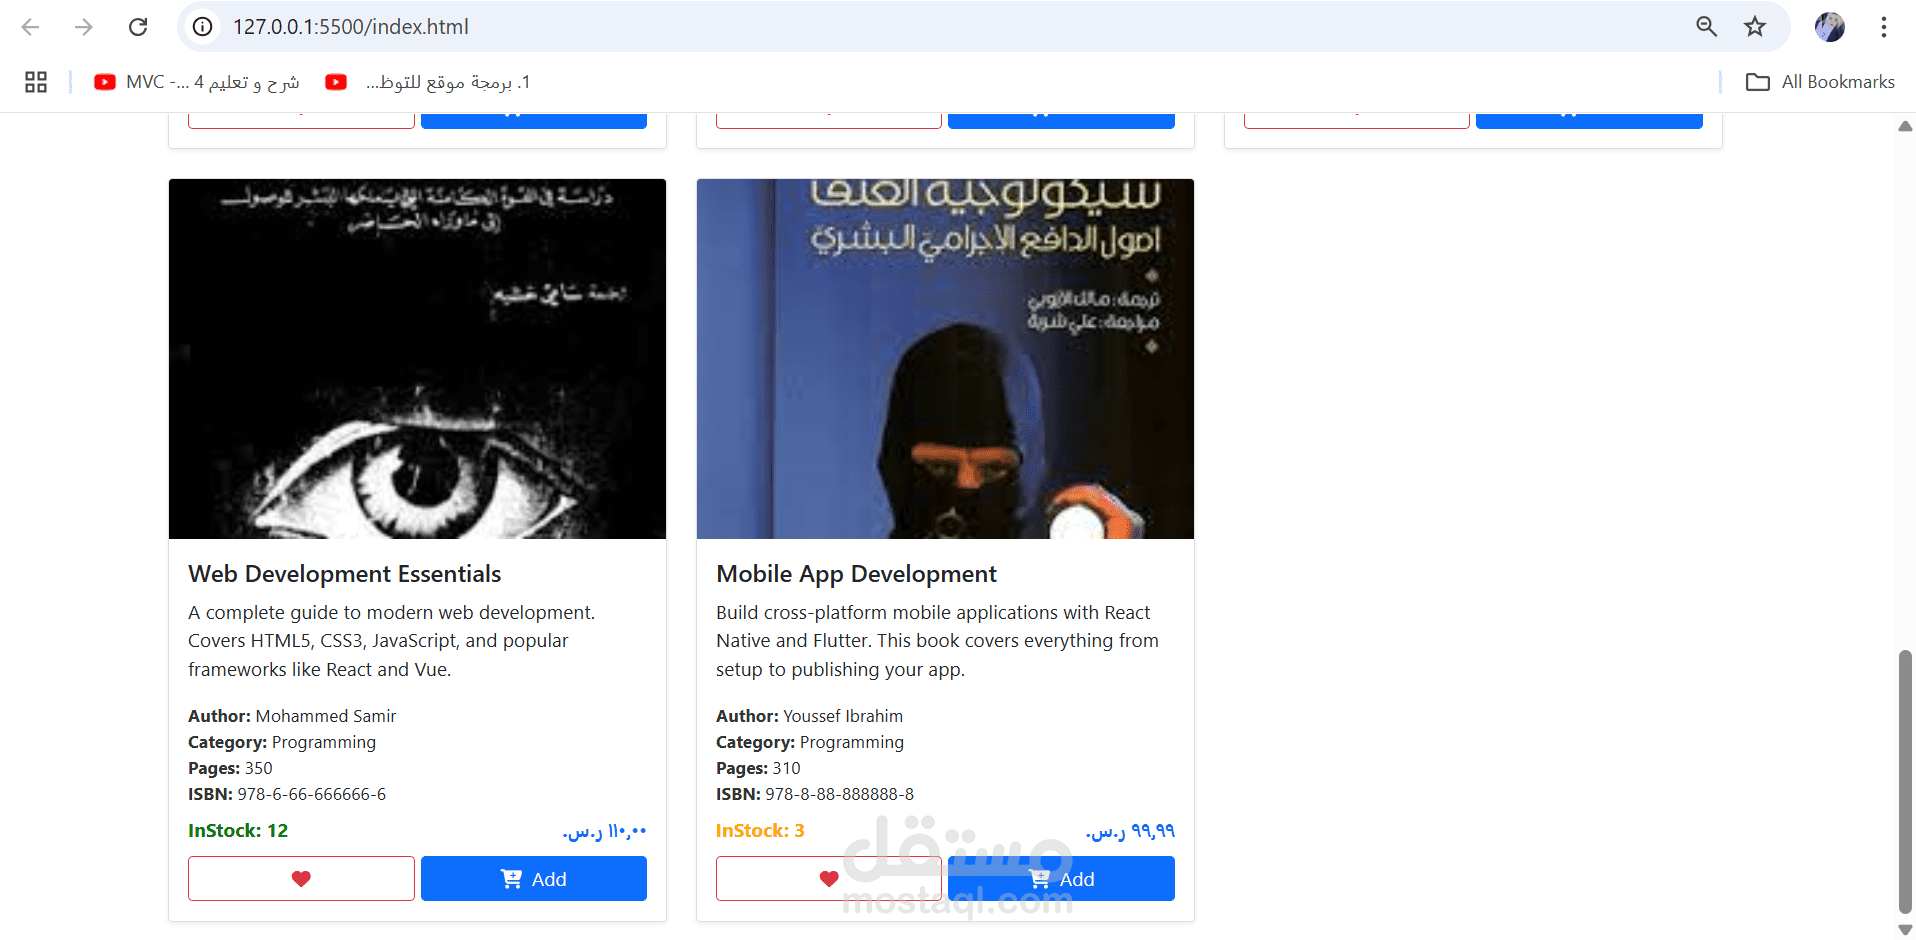Reload the current page
Screen dimensions: 1916x940
[138, 27]
